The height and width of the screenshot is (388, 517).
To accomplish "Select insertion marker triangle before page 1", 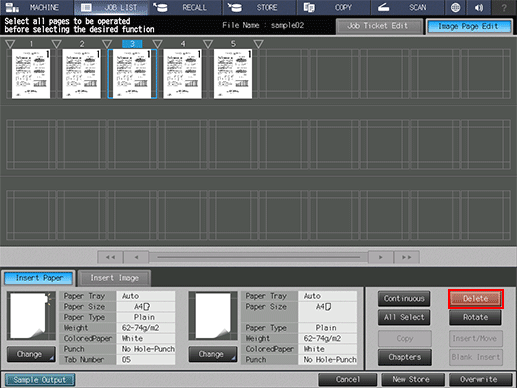I will [10, 44].
